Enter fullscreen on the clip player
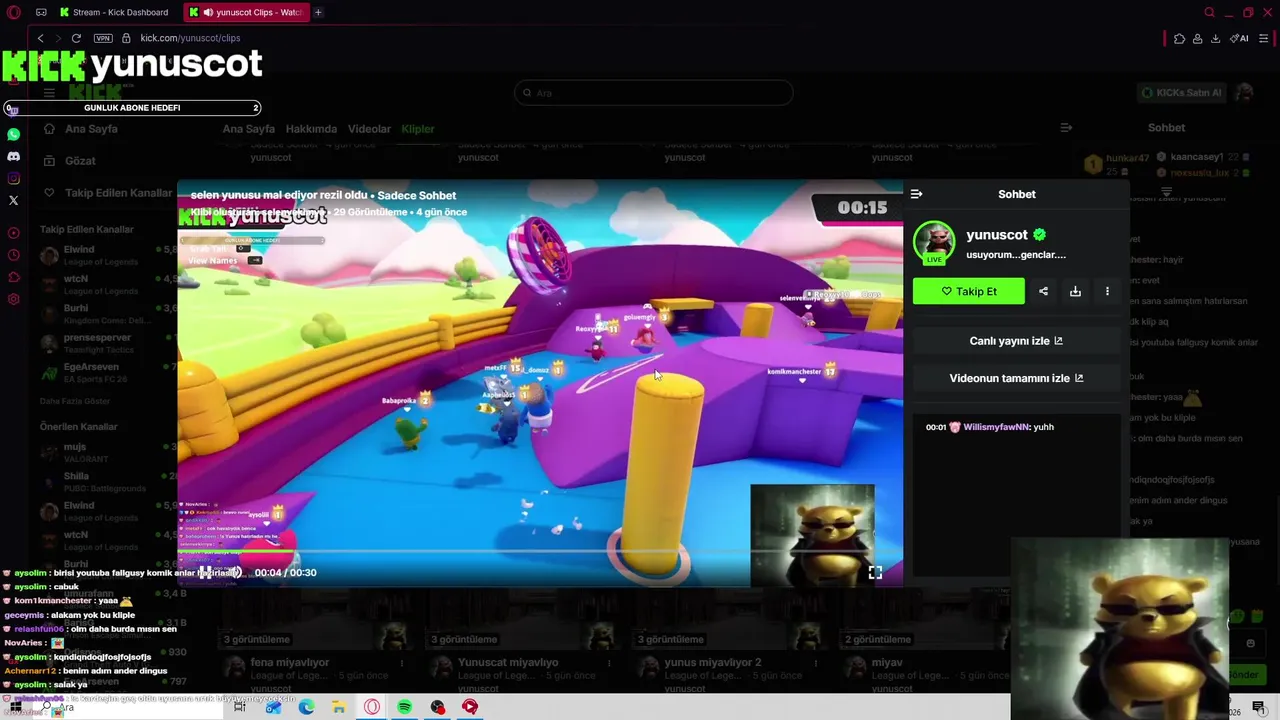Screen dimensions: 1280x720 tap(875, 572)
